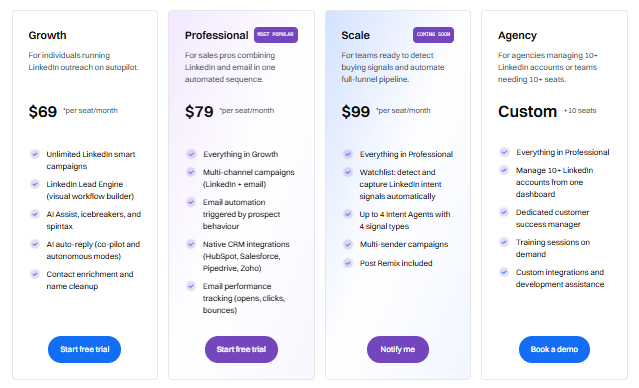
Task: Click the MOST POPULAR badge
Action: tap(276, 35)
